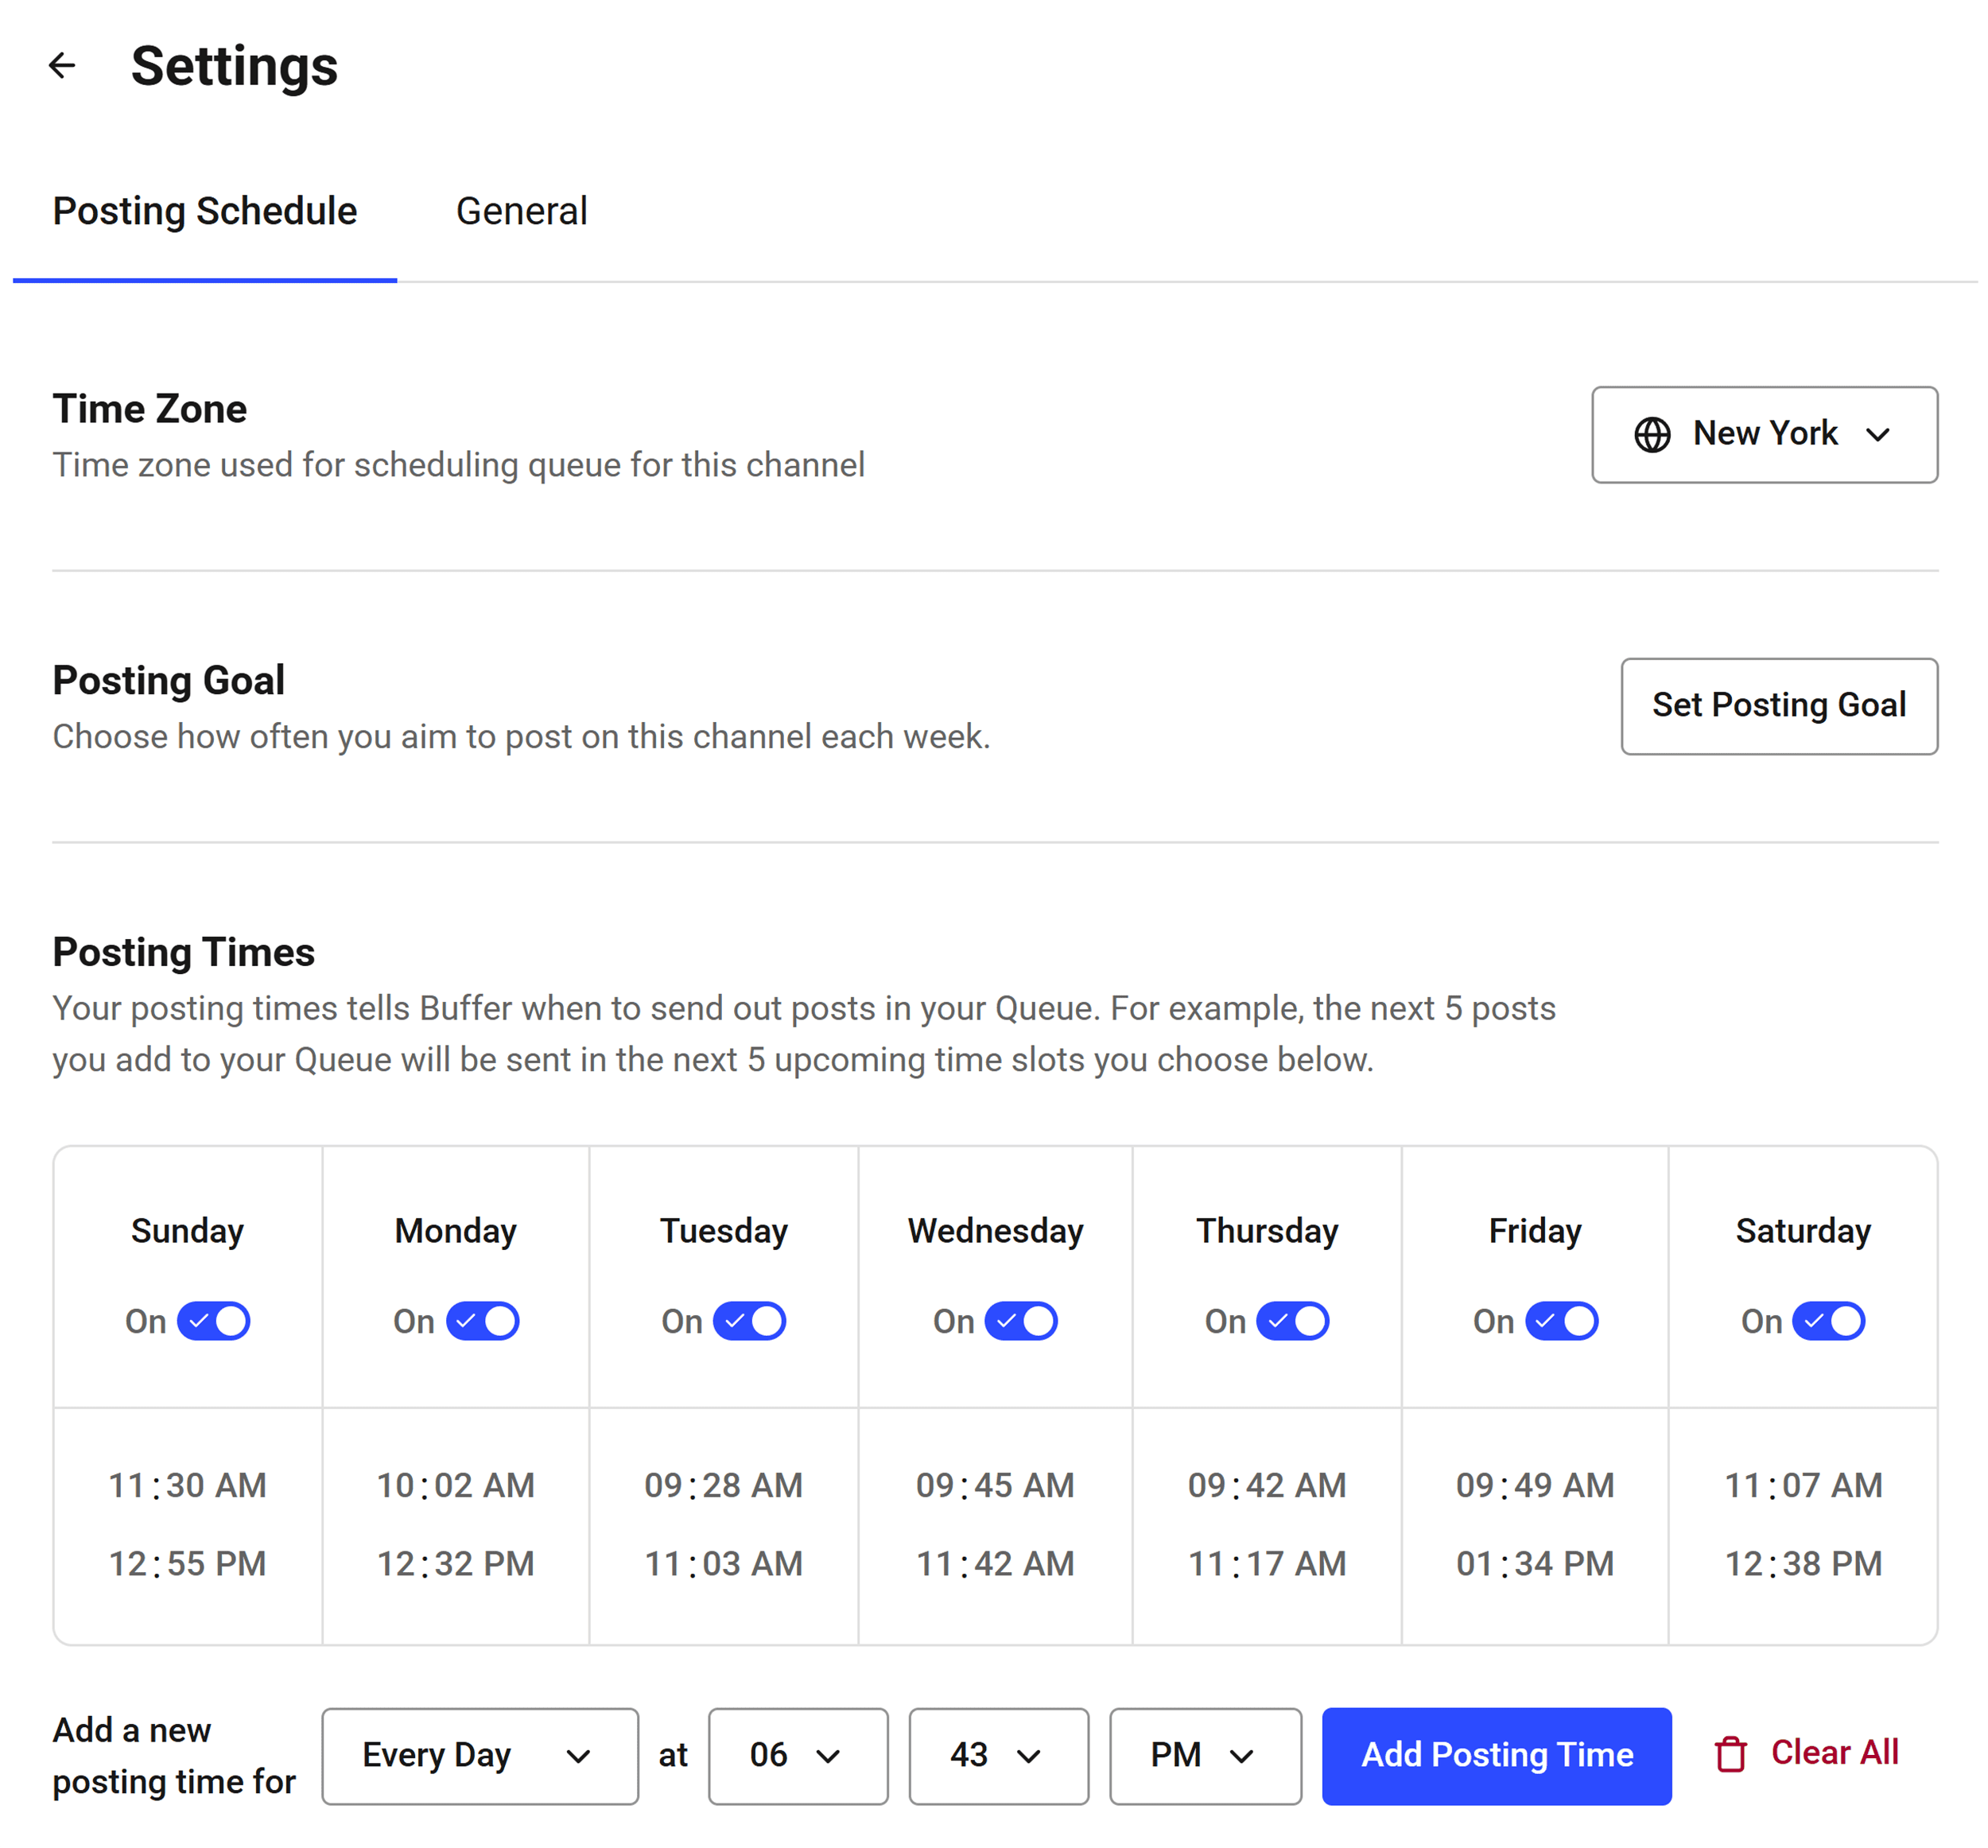This screenshot has width=1988, height=1848.
Task: Select the Posting Schedule tab
Action: 204,210
